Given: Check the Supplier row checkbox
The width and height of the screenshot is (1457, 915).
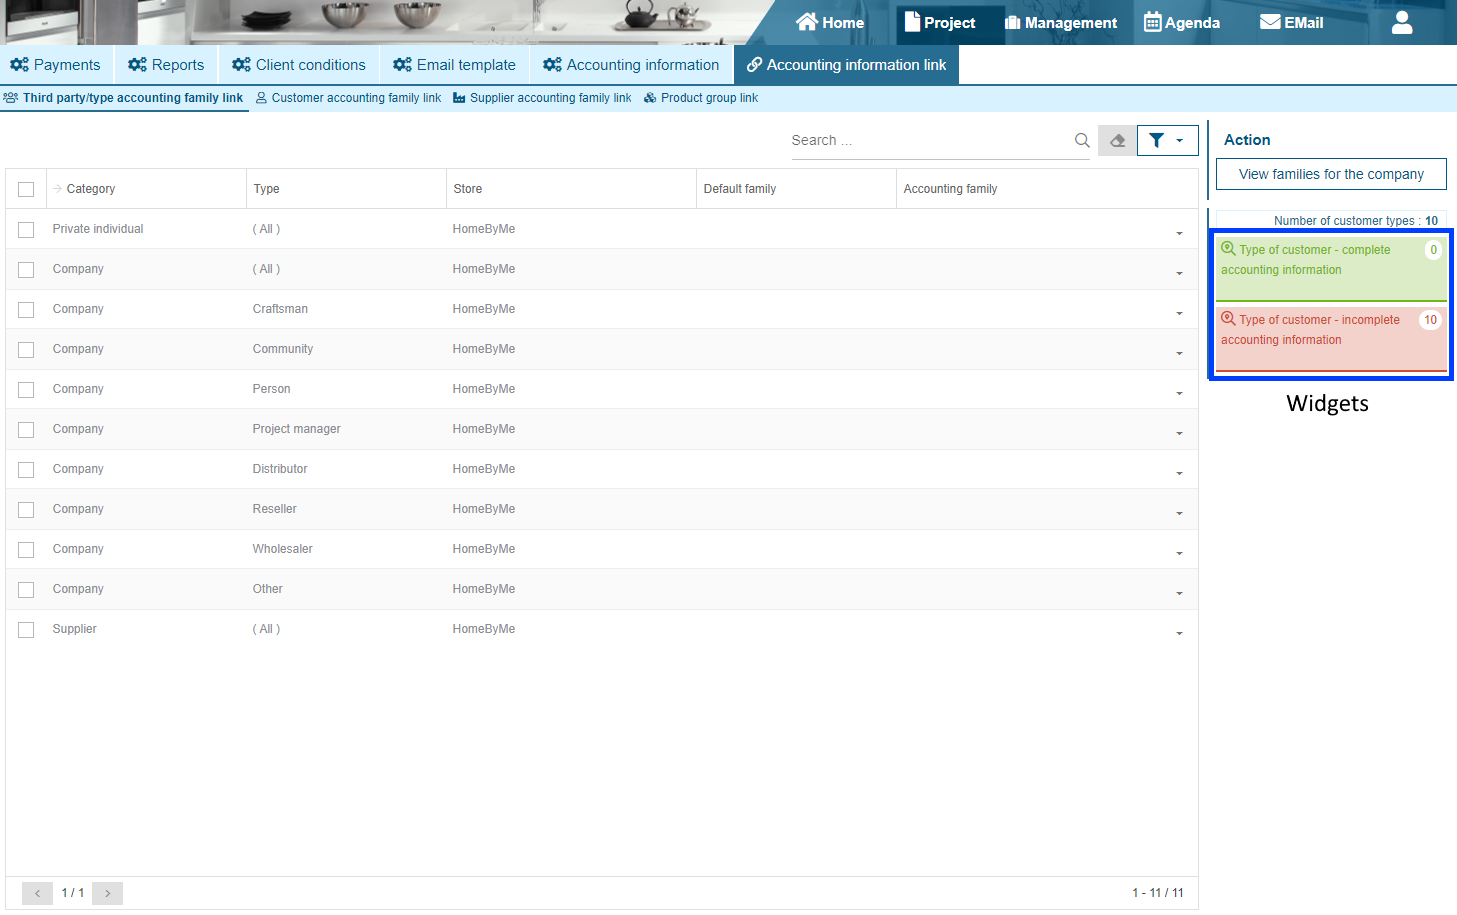Looking at the screenshot, I should [26, 630].
